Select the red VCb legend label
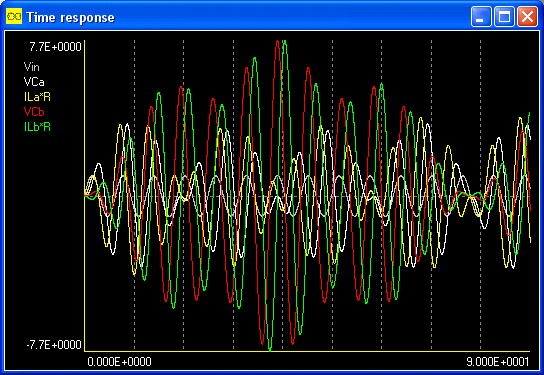 coord(34,112)
